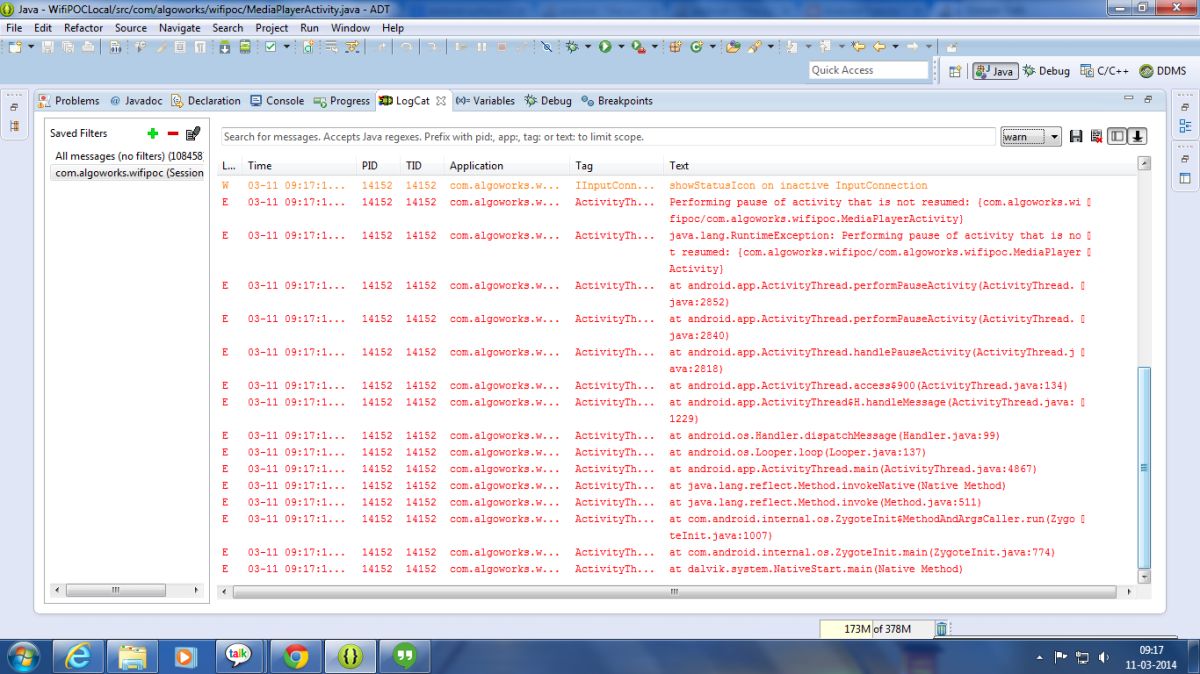Open the Window menu

(350, 28)
